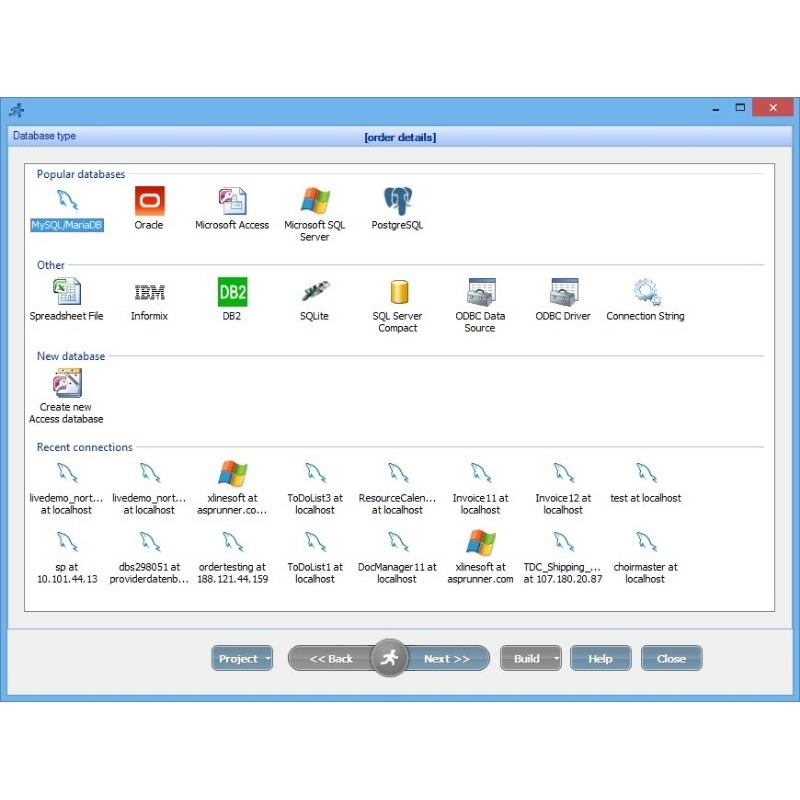Click the Create new Access database icon
The image size is (800, 800).
(67, 383)
